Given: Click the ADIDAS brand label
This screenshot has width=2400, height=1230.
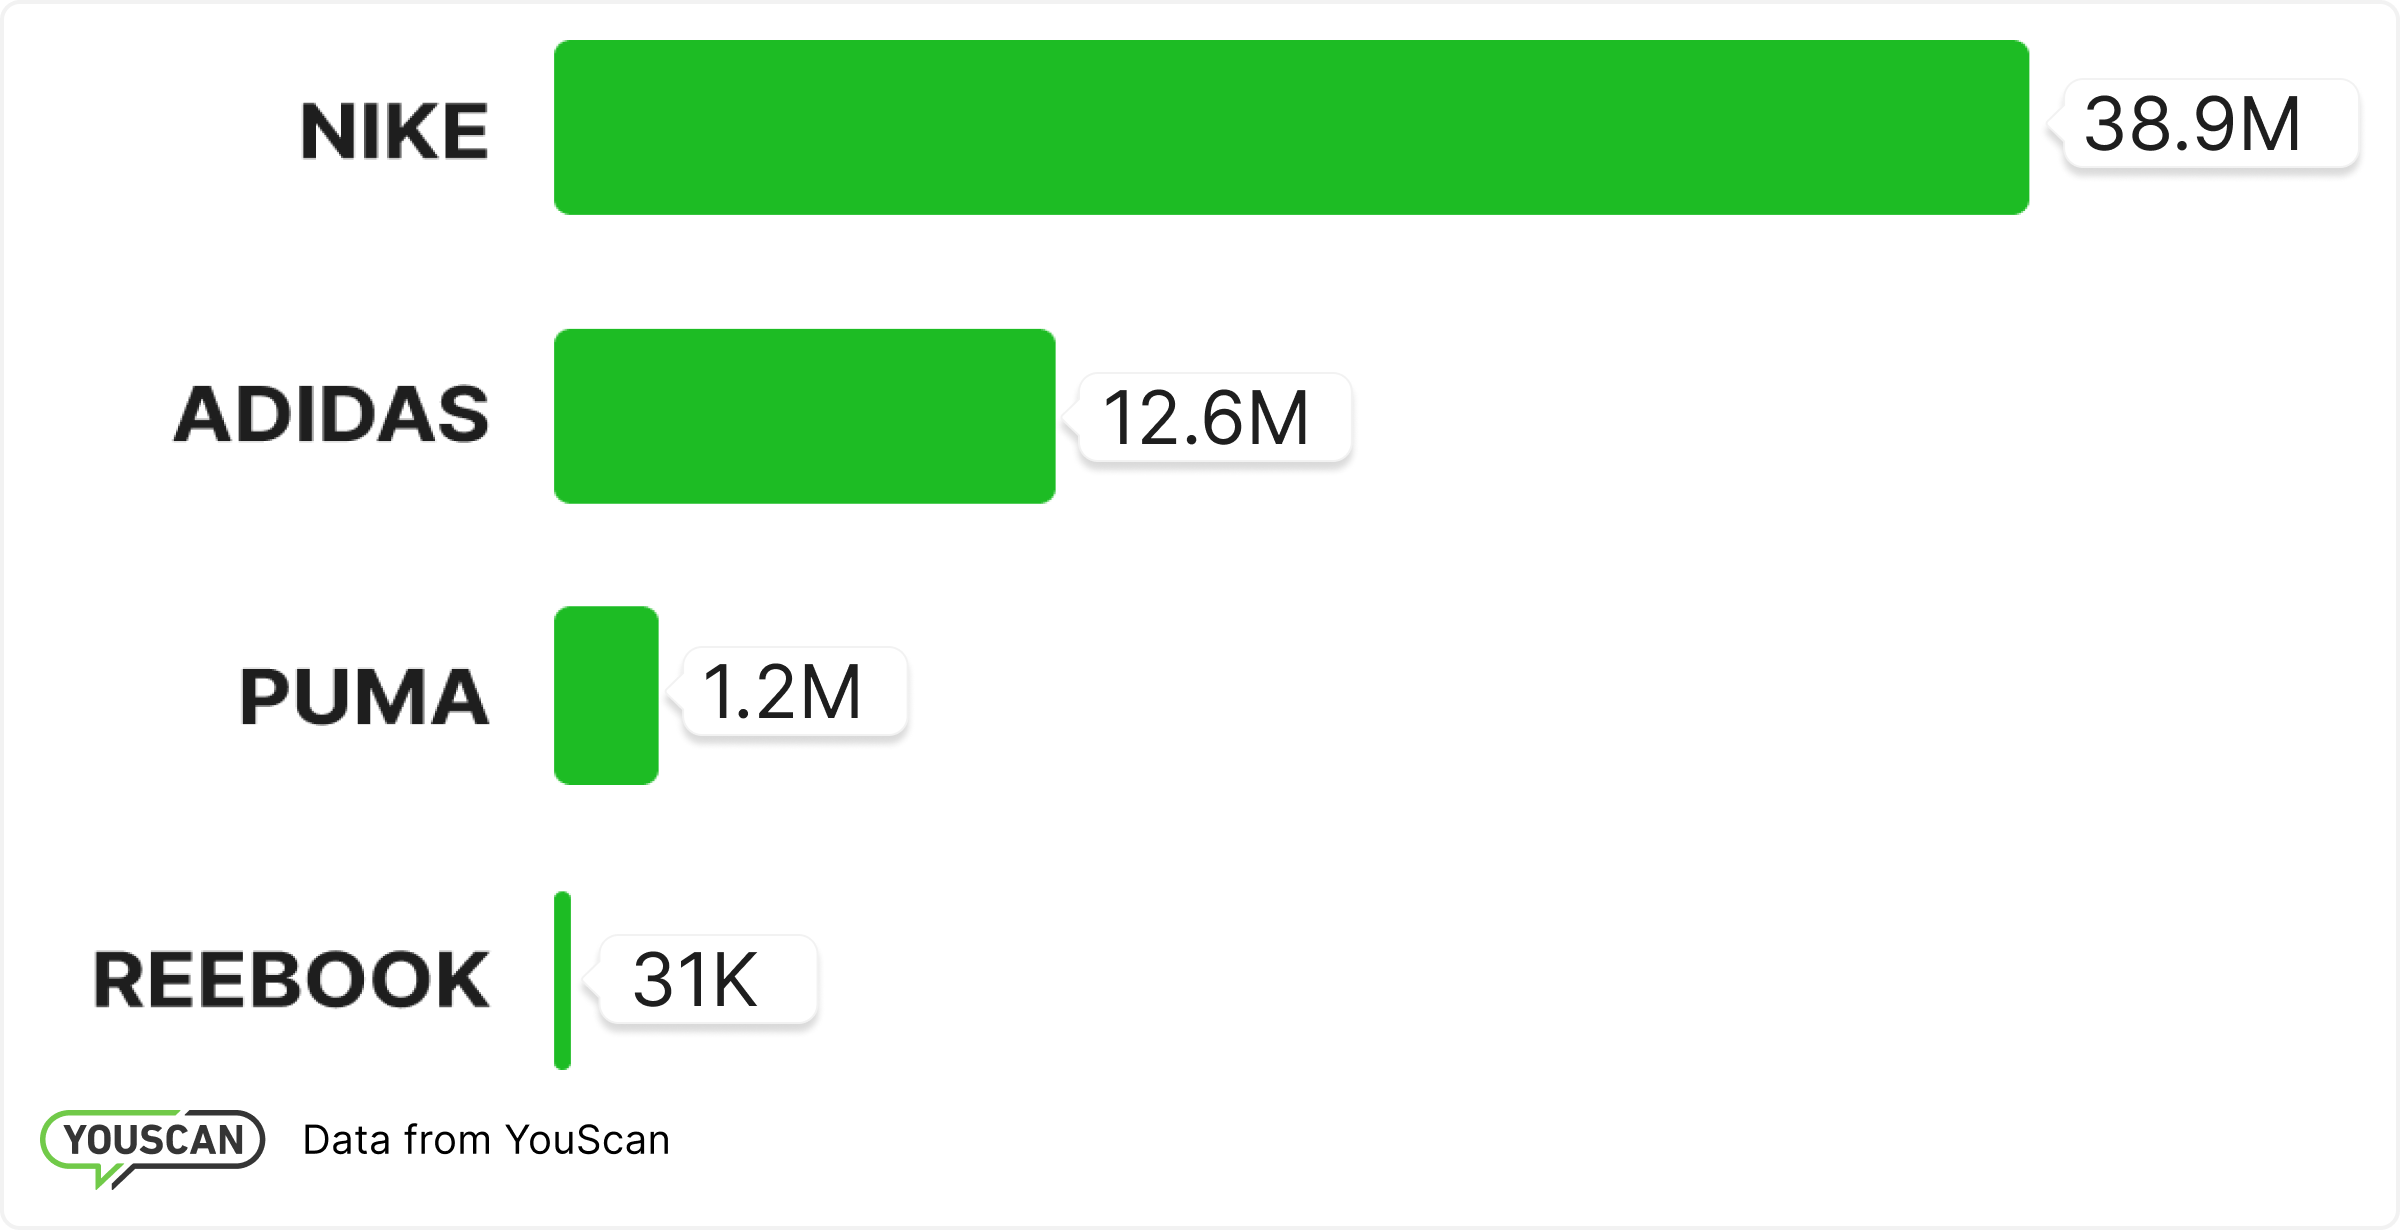Looking at the screenshot, I should 332,415.
